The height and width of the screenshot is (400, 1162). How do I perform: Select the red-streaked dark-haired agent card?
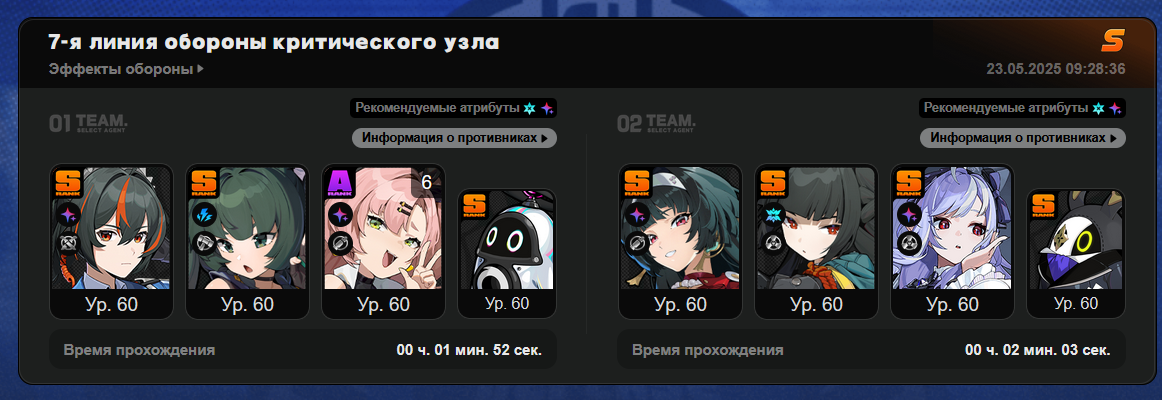point(111,241)
